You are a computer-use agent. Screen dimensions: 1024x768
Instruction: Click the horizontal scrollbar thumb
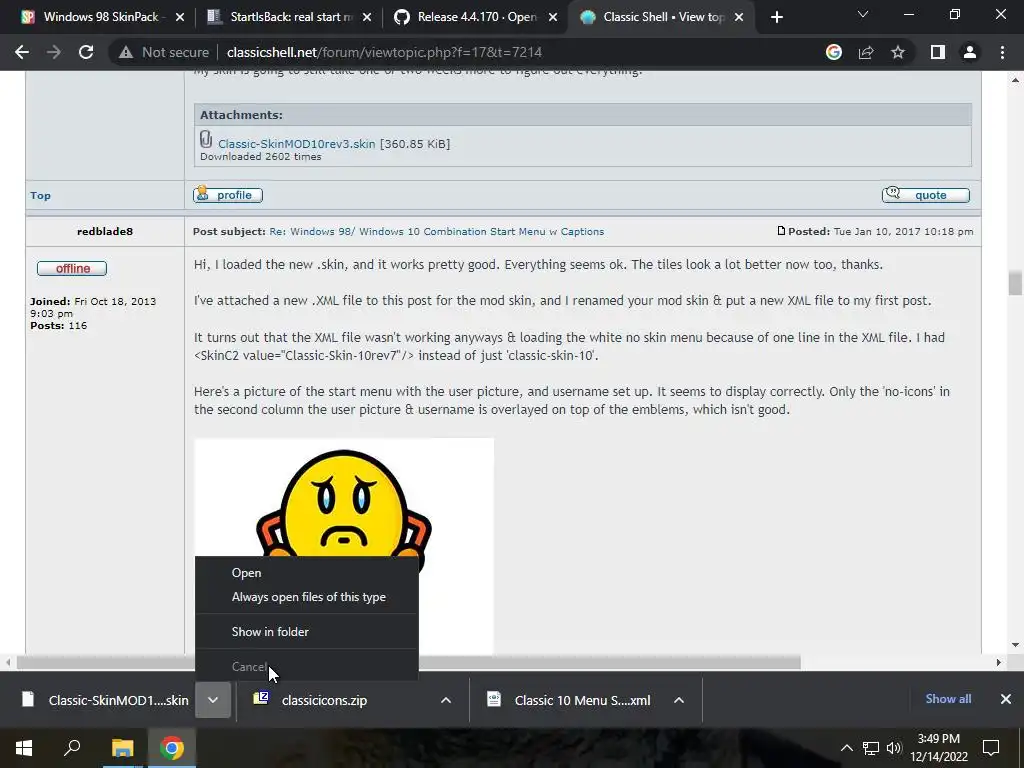(409, 662)
